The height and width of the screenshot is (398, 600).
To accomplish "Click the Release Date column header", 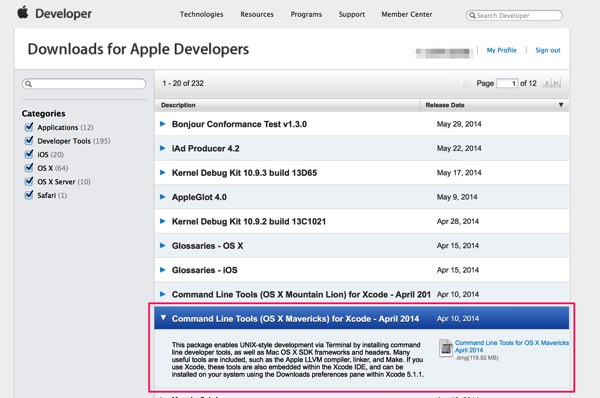I will (x=445, y=105).
